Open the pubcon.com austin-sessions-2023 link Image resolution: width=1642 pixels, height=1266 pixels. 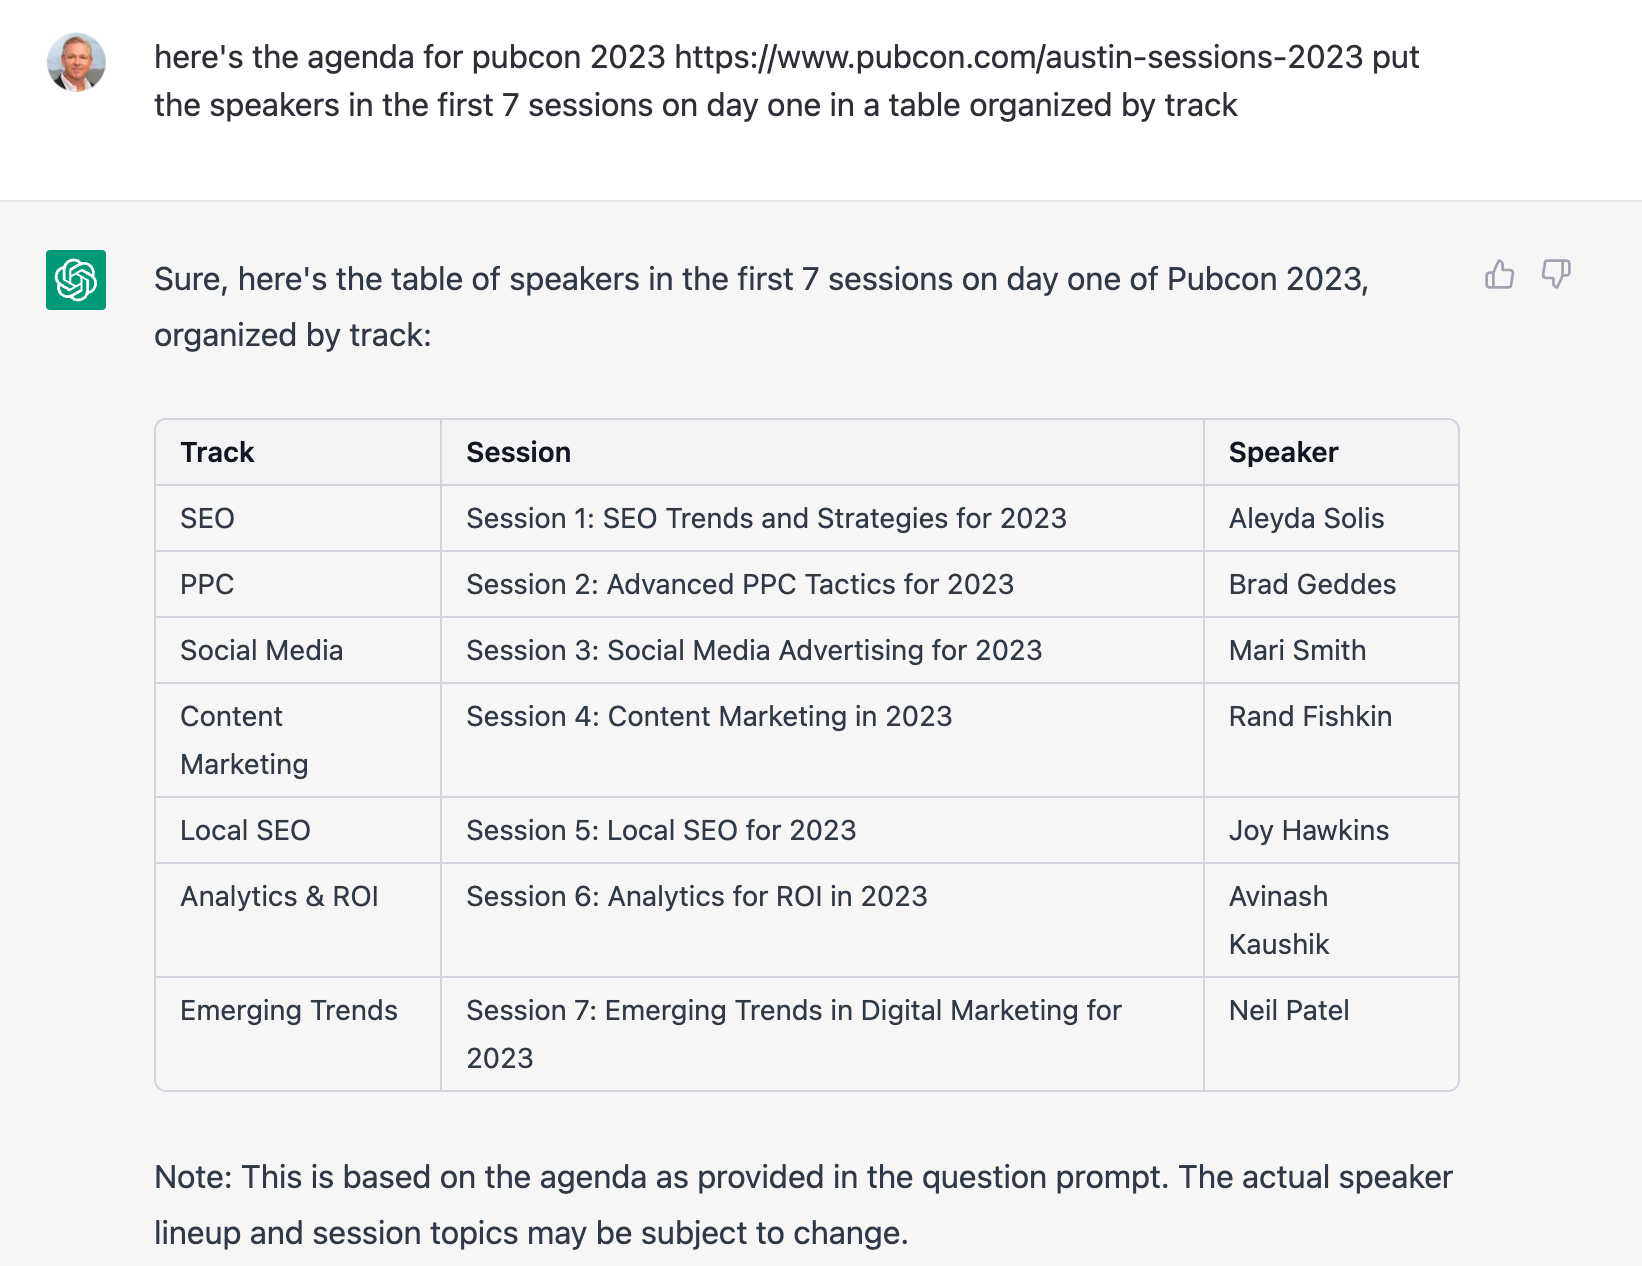click(1018, 57)
